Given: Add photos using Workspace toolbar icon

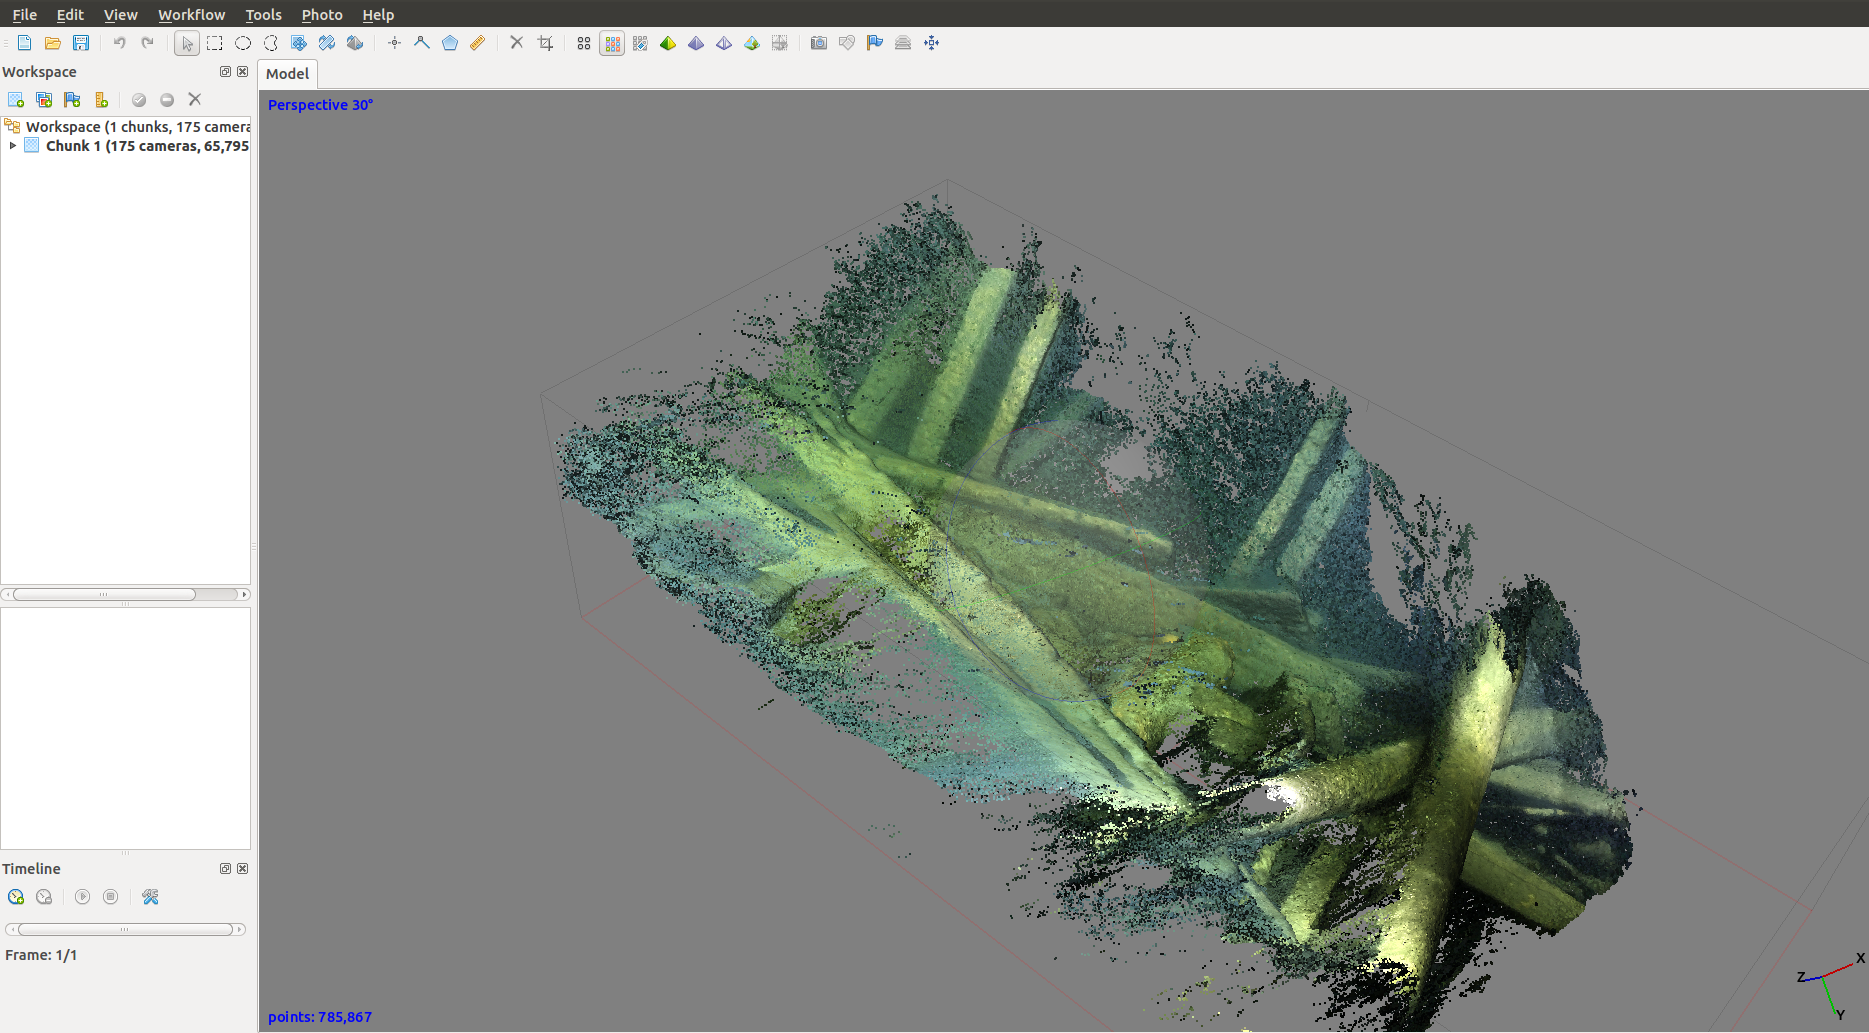Looking at the screenshot, I should [x=44, y=100].
